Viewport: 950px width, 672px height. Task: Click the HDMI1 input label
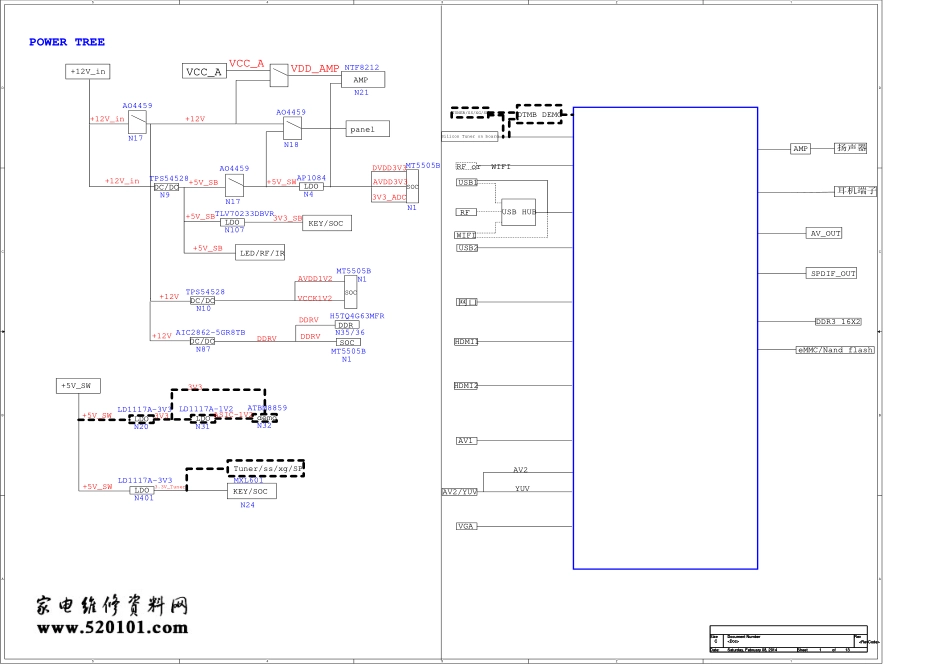click(x=466, y=342)
